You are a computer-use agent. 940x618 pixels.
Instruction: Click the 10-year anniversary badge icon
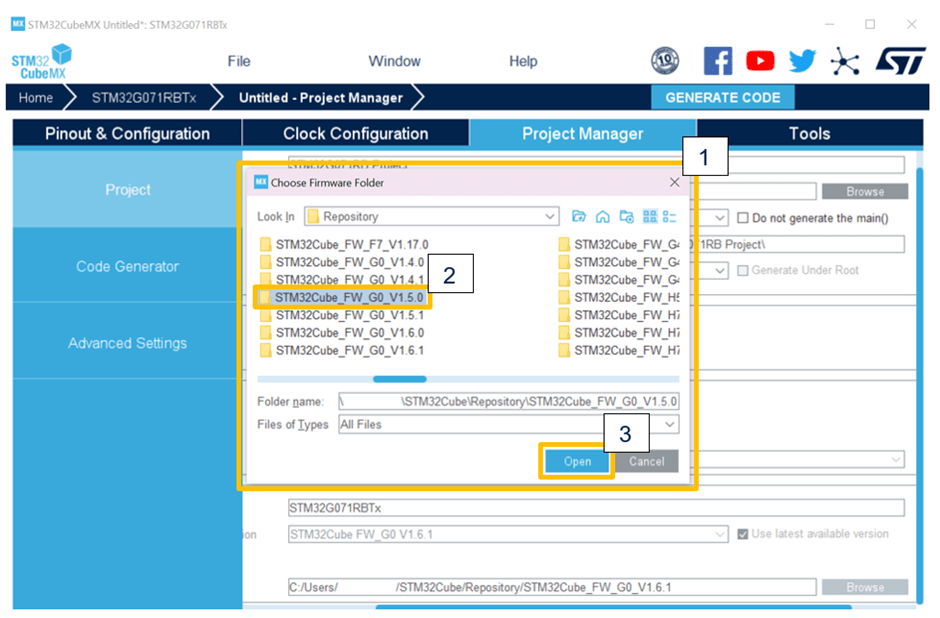665,61
